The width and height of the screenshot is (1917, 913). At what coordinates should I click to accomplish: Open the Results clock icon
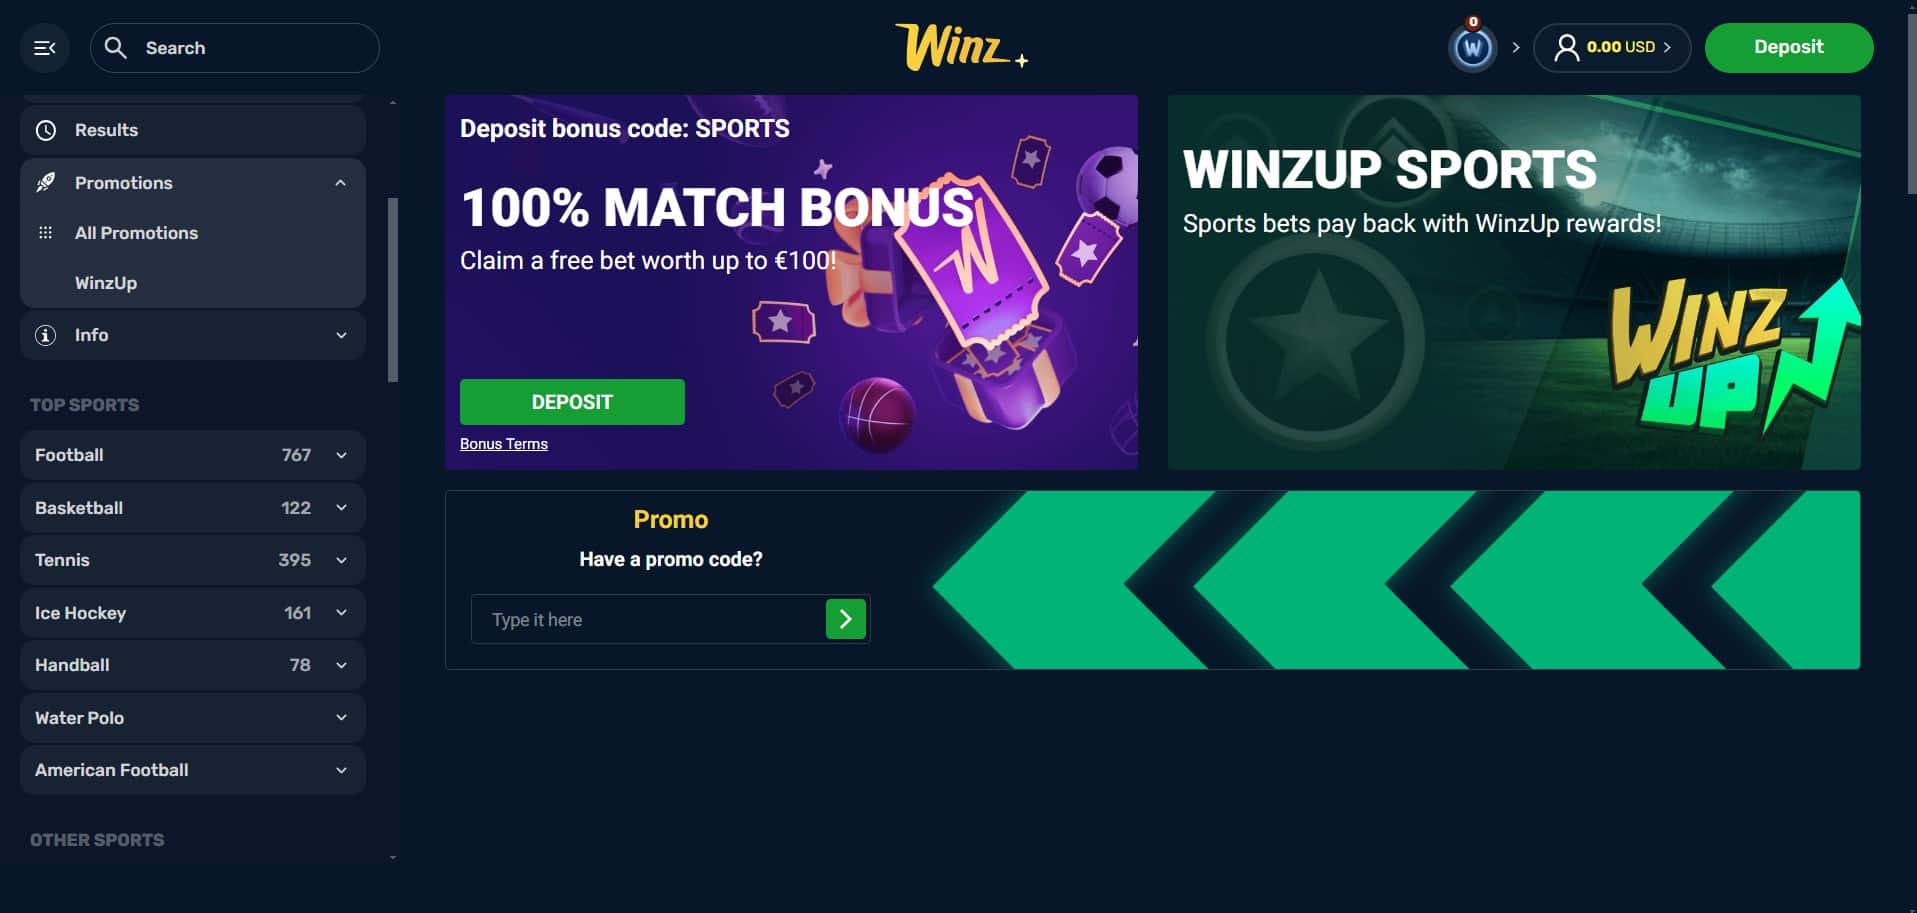46,130
